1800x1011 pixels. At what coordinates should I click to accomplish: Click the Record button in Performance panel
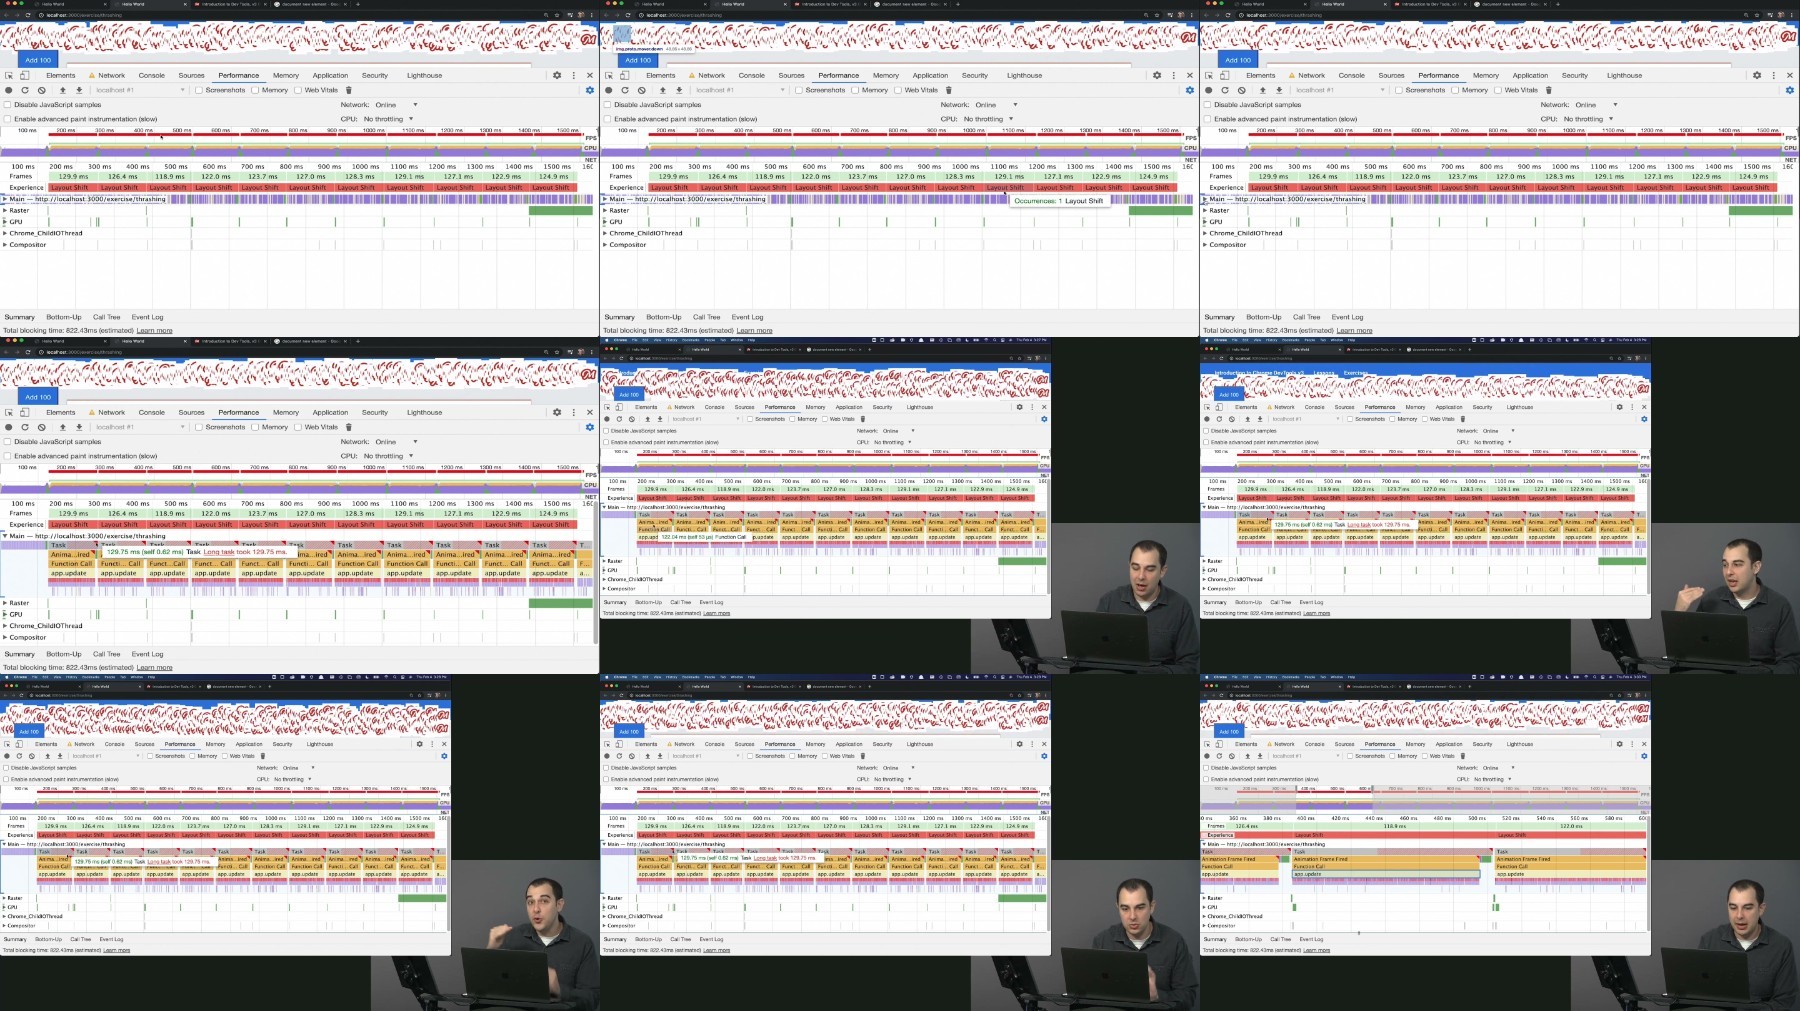tap(8, 90)
